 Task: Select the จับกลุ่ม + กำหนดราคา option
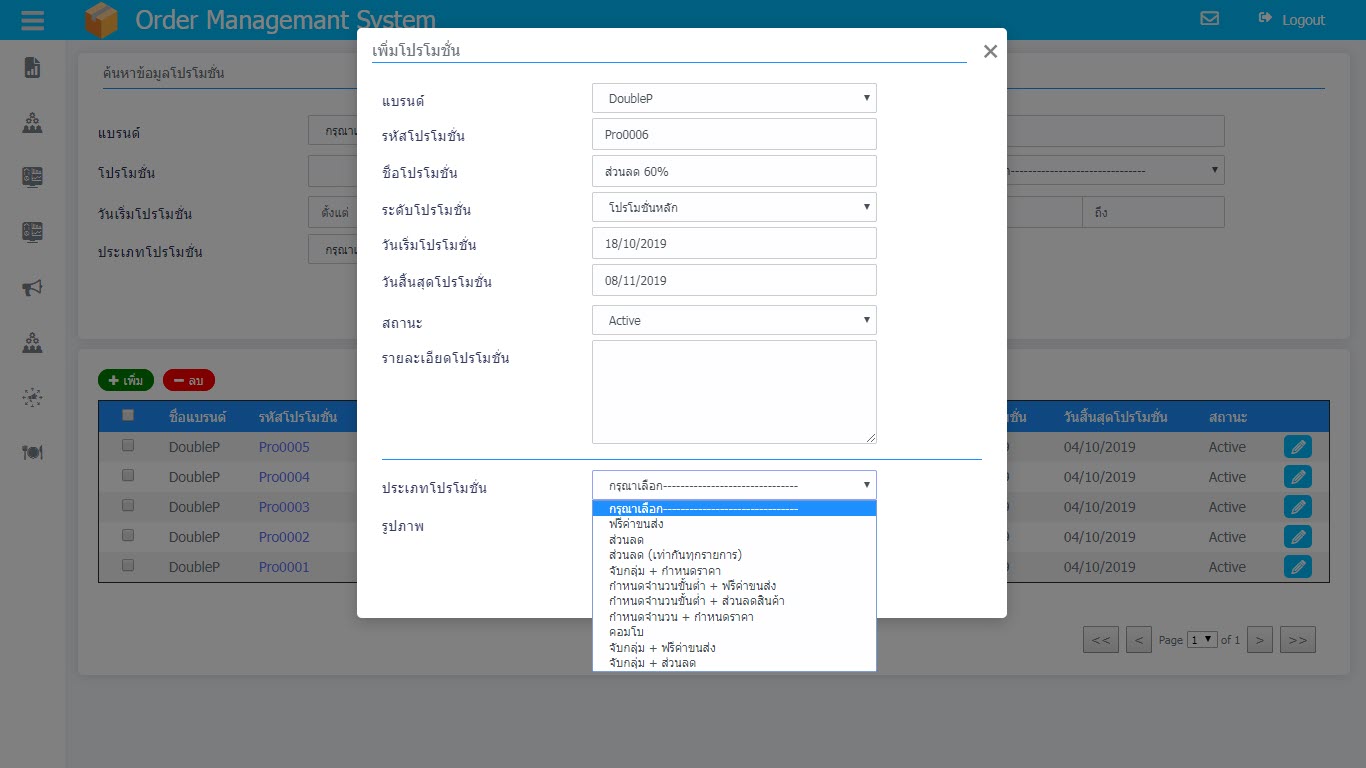point(734,571)
